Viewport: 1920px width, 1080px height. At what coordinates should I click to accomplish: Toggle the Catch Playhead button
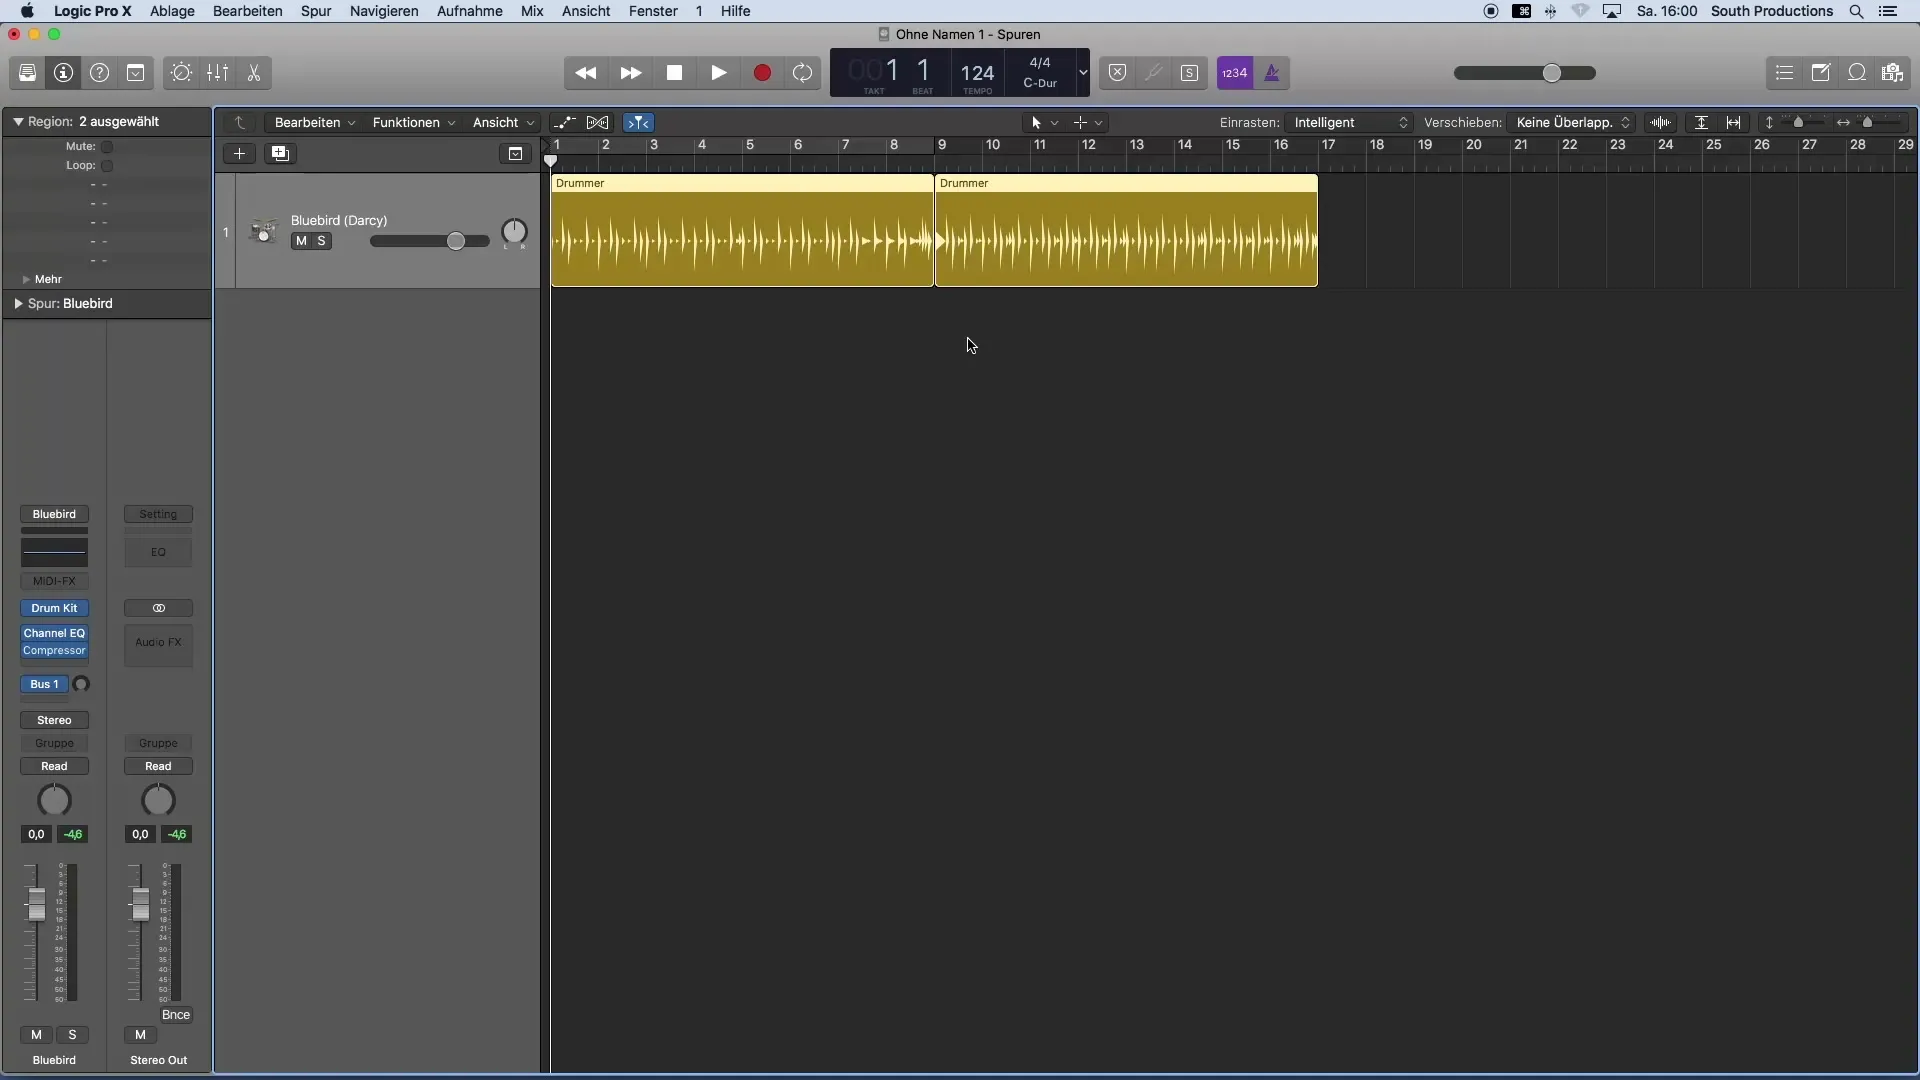[638, 123]
